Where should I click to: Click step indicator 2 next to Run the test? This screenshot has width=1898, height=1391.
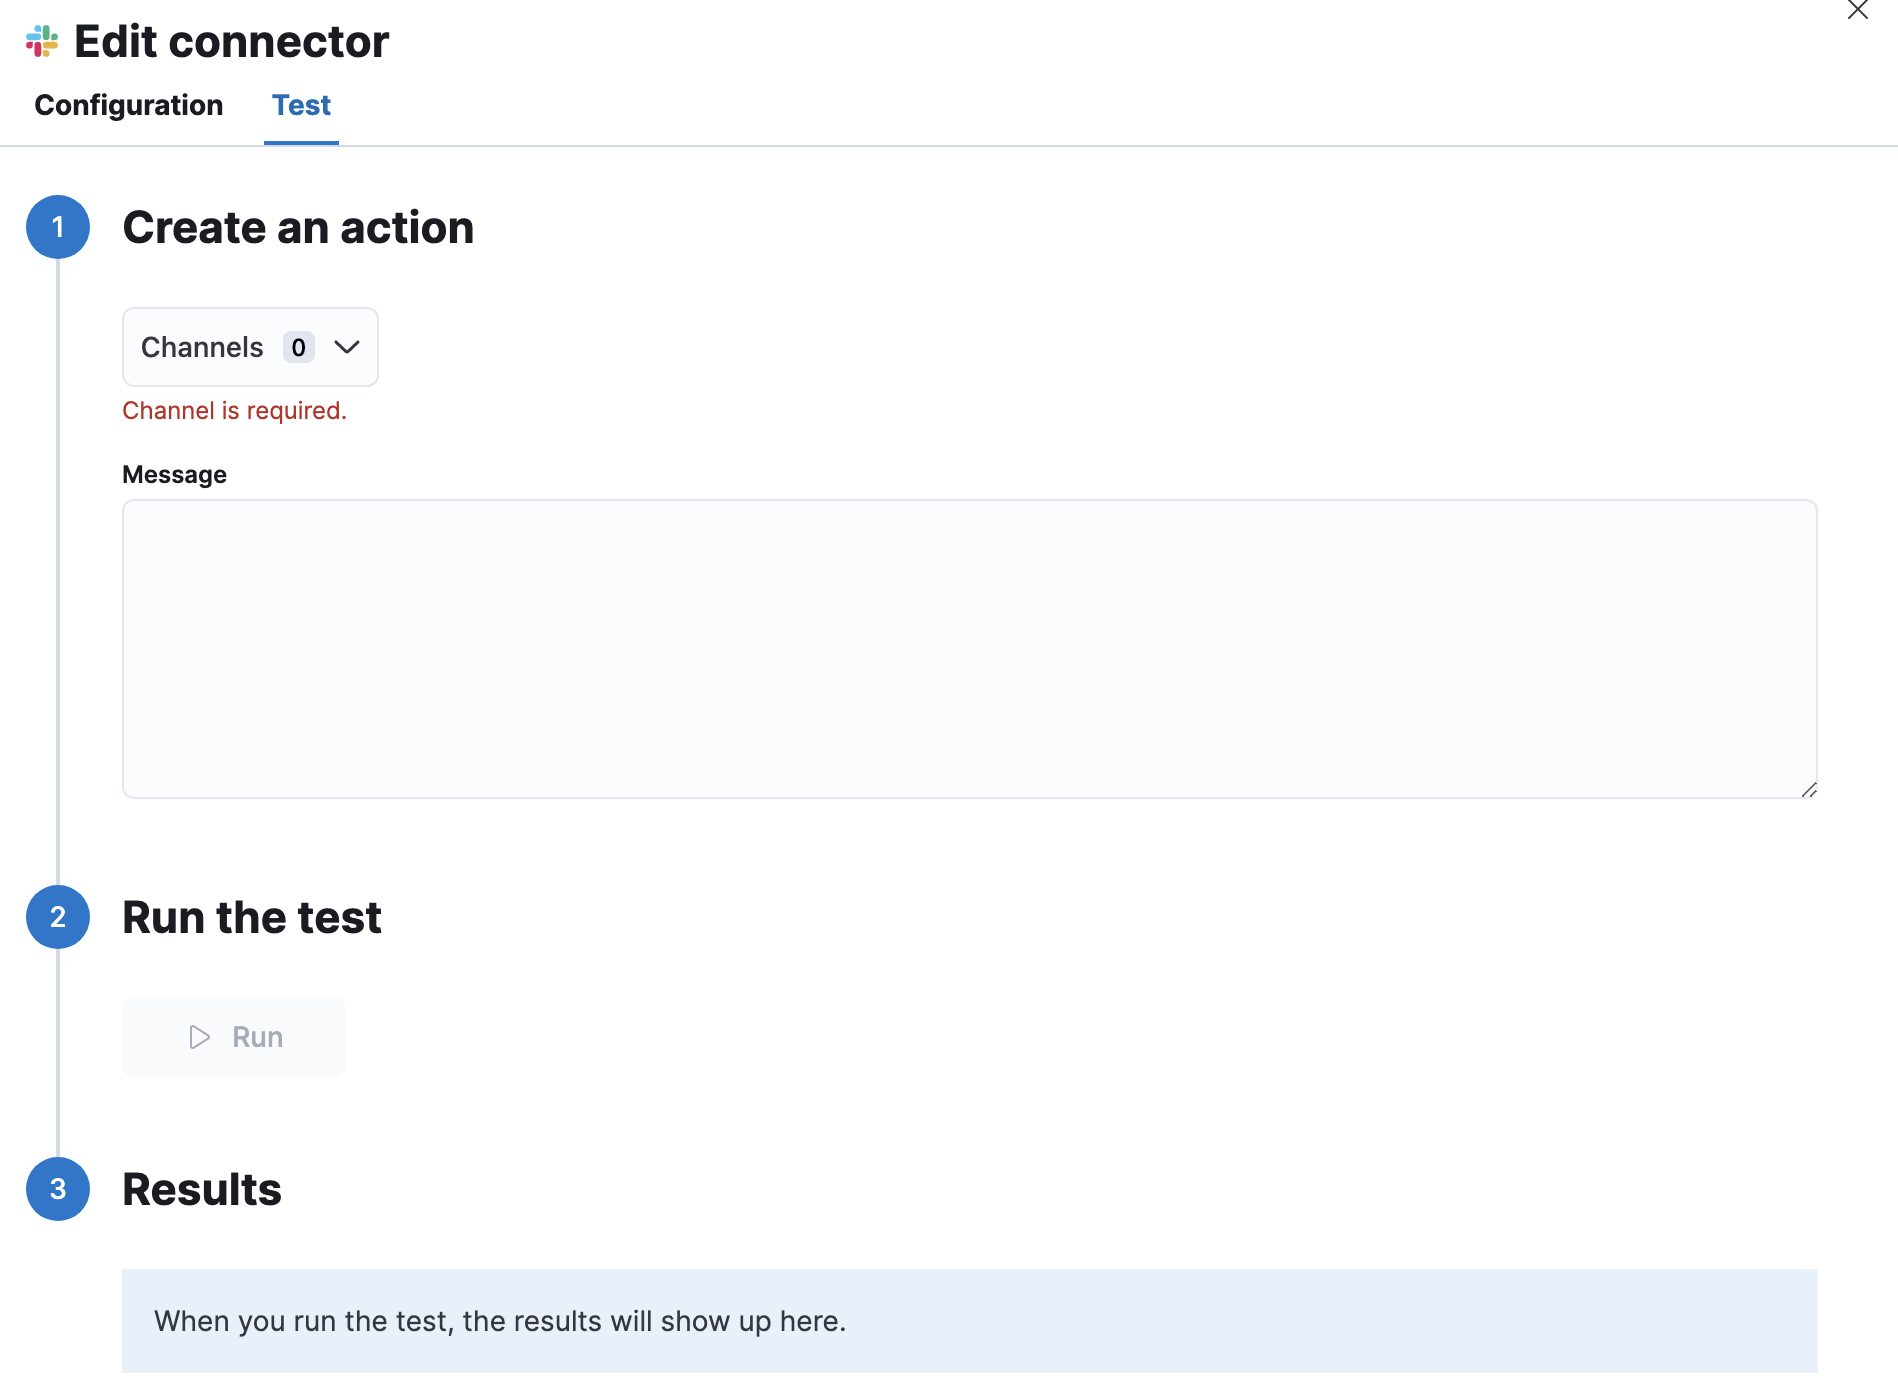pyautogui.click(x=57, y=917)
